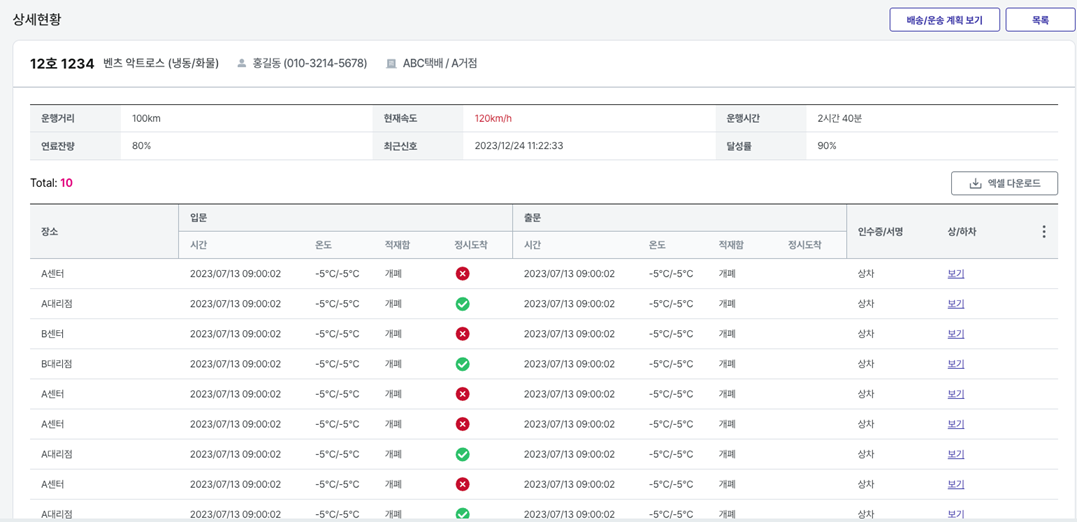The width and height of the screenshot is (1077, 522).
Task: Click the company text ABC택배 / A거점
Action: (440, 64)
